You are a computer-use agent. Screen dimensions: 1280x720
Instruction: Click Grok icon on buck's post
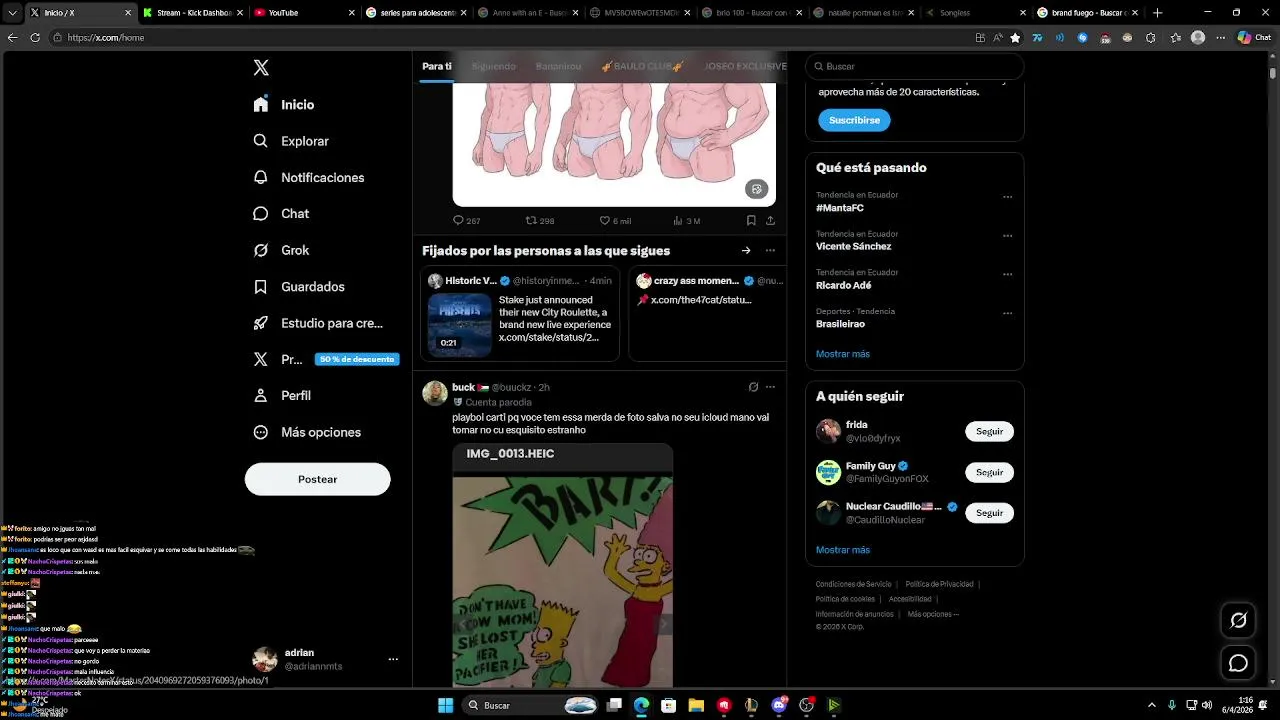click(753, 387)
